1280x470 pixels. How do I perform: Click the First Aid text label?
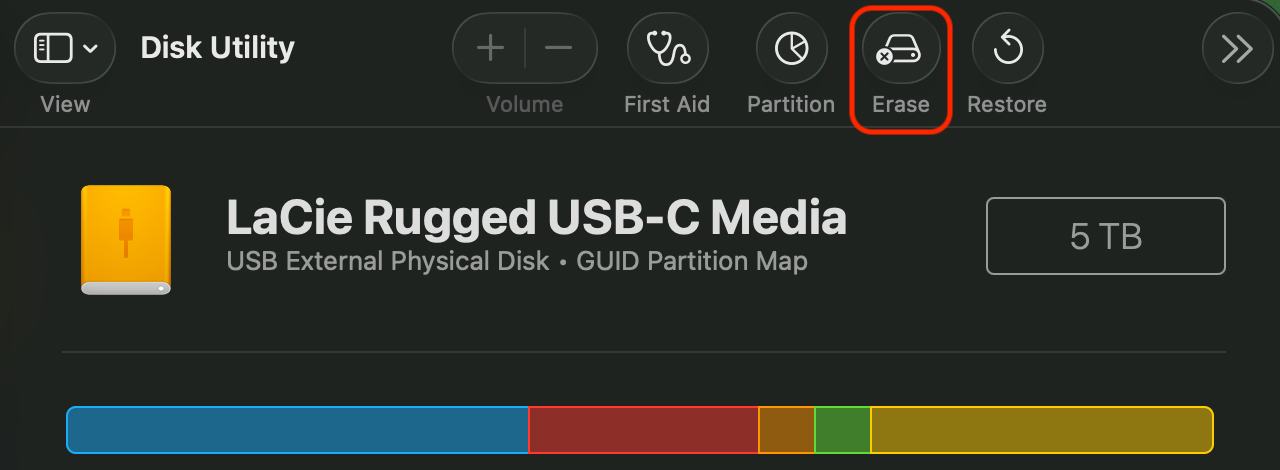pyautogui.click(x=667, y=104)
